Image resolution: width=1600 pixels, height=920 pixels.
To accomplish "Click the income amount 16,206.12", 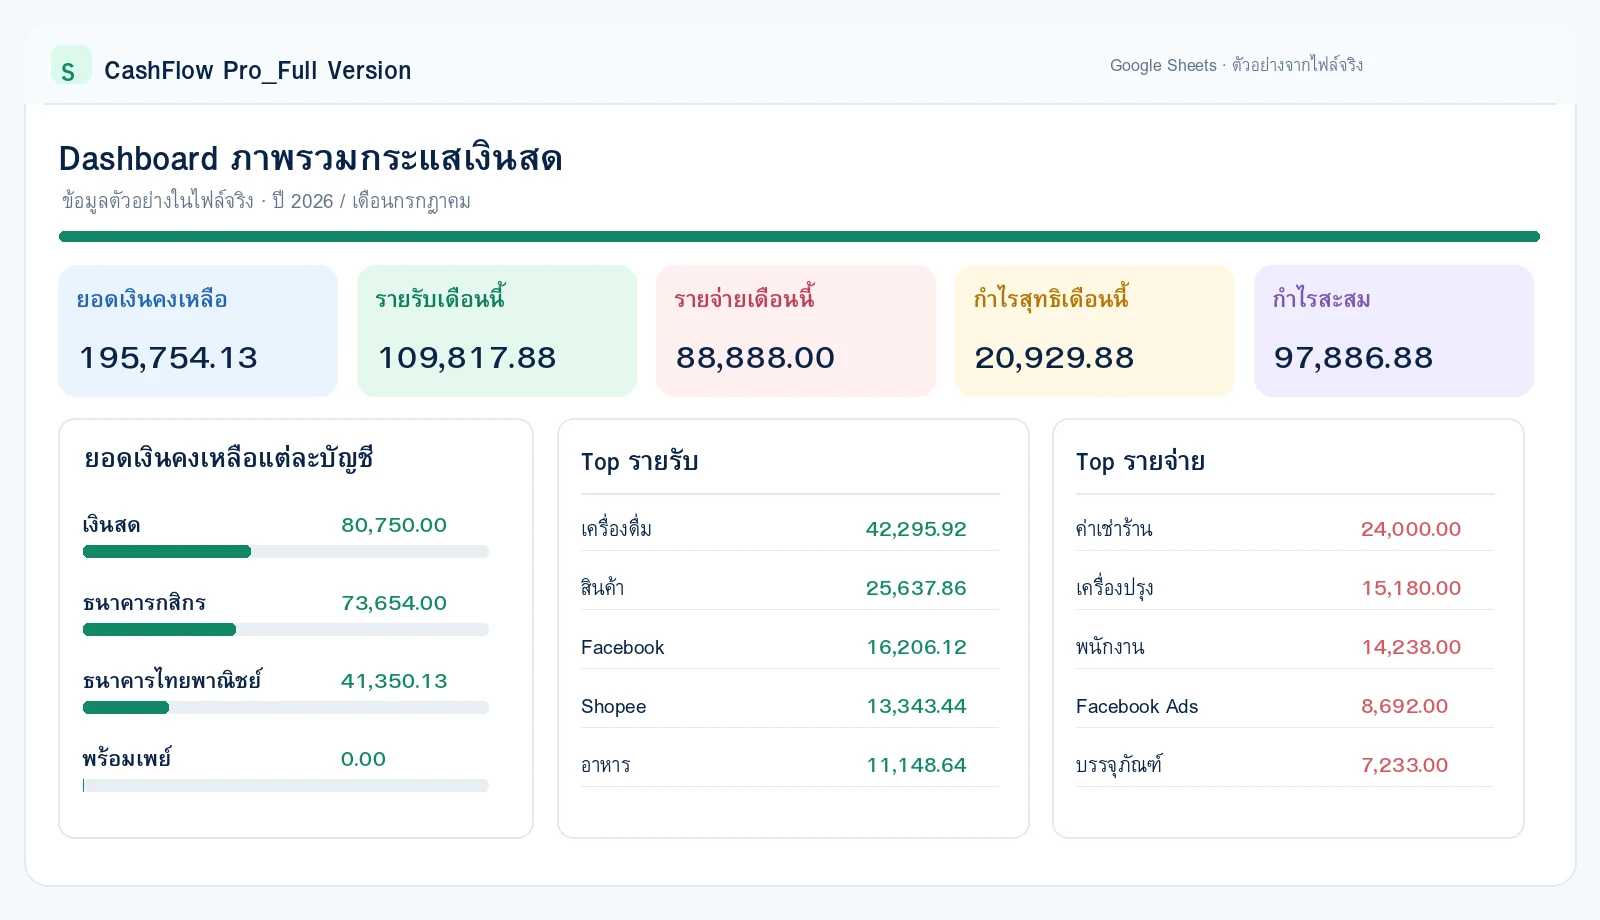I will [x=916, y=647].
